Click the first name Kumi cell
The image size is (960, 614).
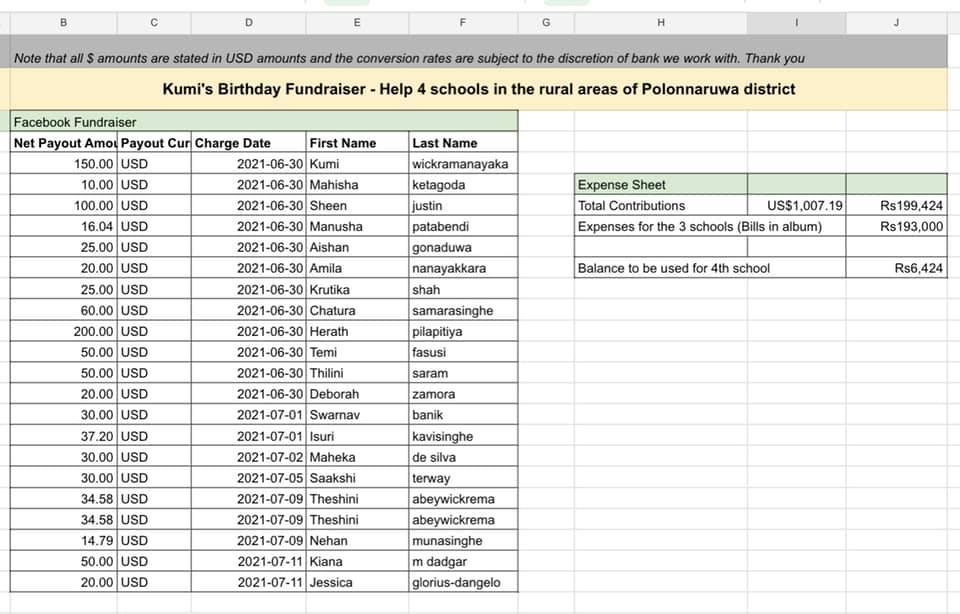click(358, 163)
